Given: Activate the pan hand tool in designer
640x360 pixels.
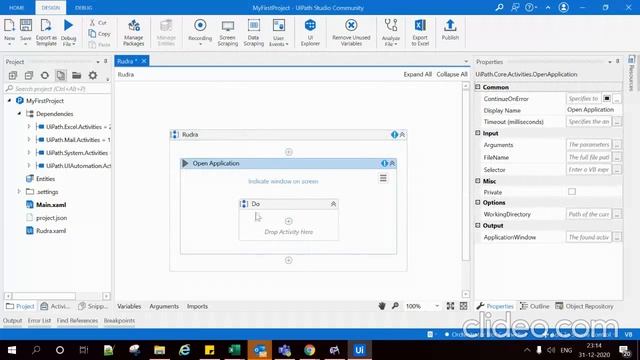Looking at the screenshot, I should click(382, 306).
